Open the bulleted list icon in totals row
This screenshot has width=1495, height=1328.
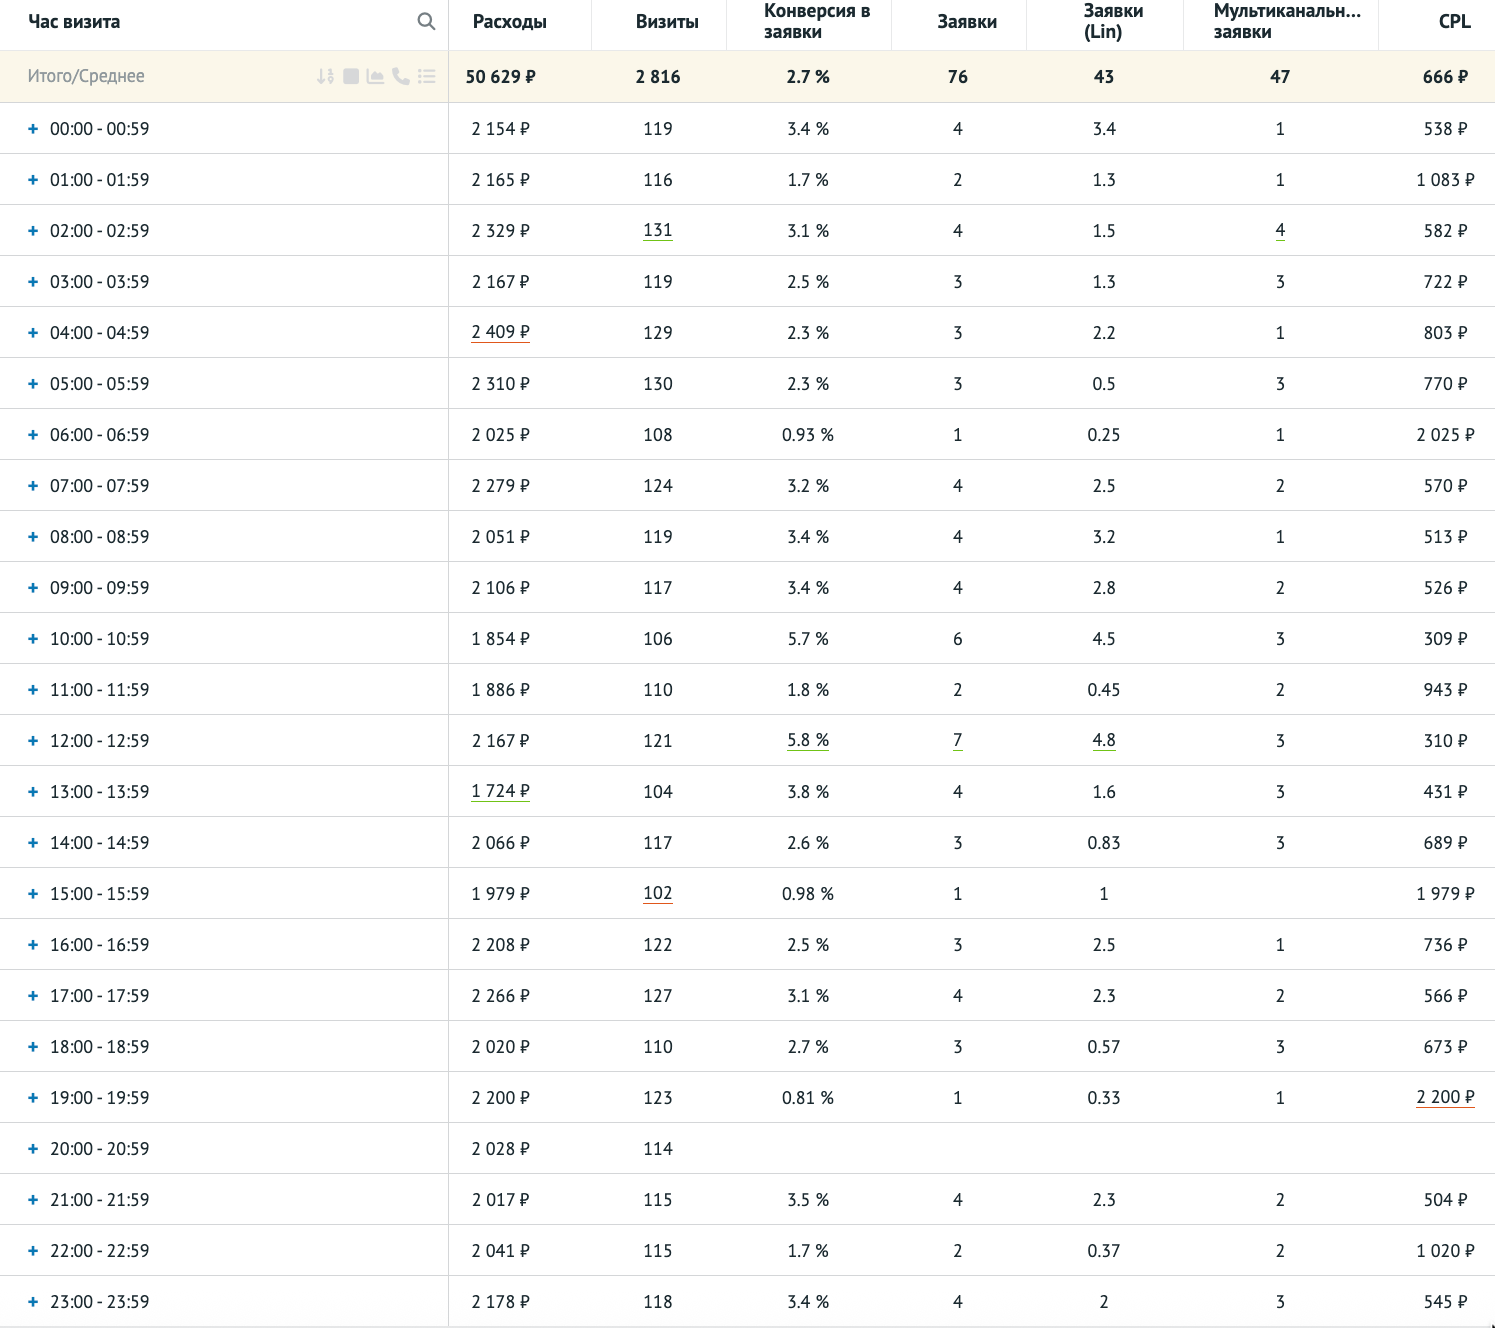point(427,76)
